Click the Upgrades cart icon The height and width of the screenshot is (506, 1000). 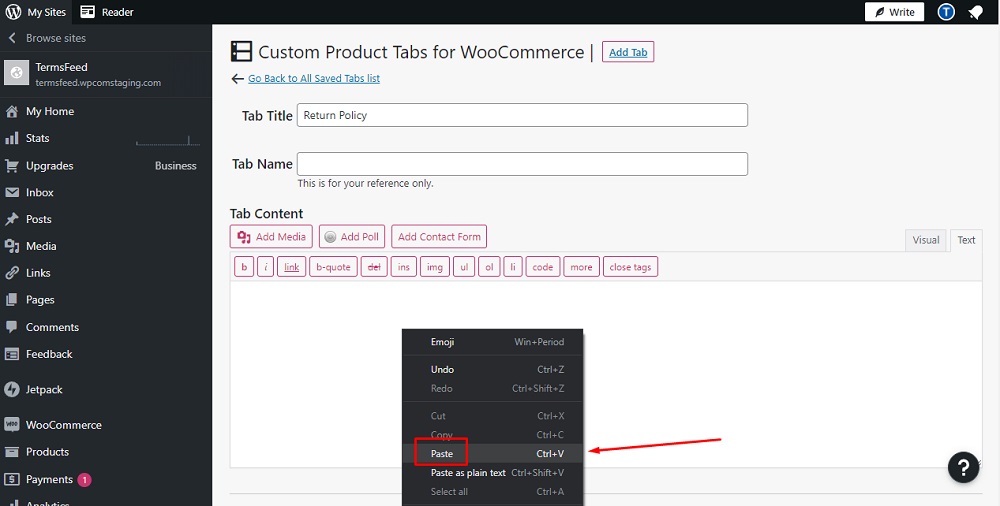(x=11, y=166)
